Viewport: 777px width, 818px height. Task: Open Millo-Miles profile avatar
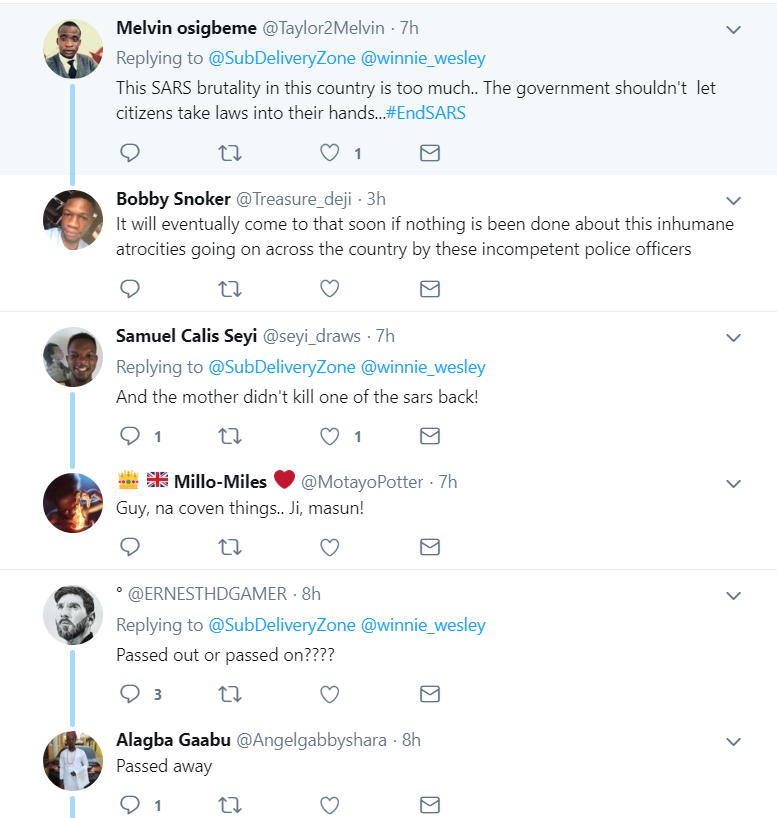click(x=73, y=503)
